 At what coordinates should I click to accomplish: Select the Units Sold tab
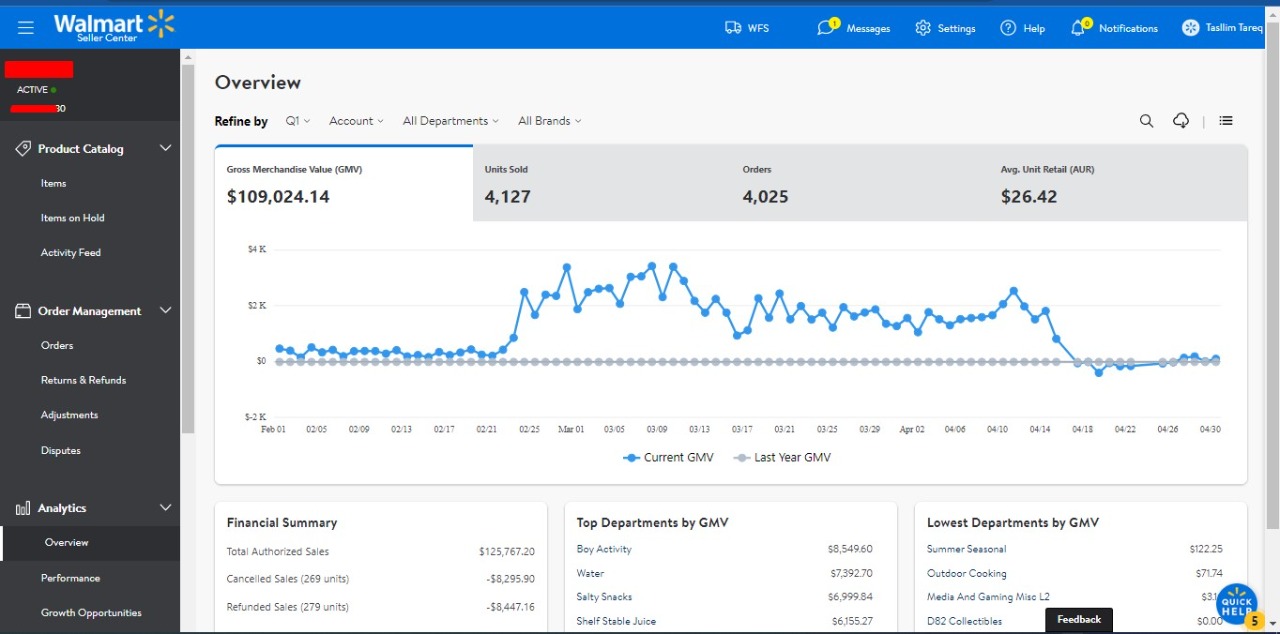point(602,183)
